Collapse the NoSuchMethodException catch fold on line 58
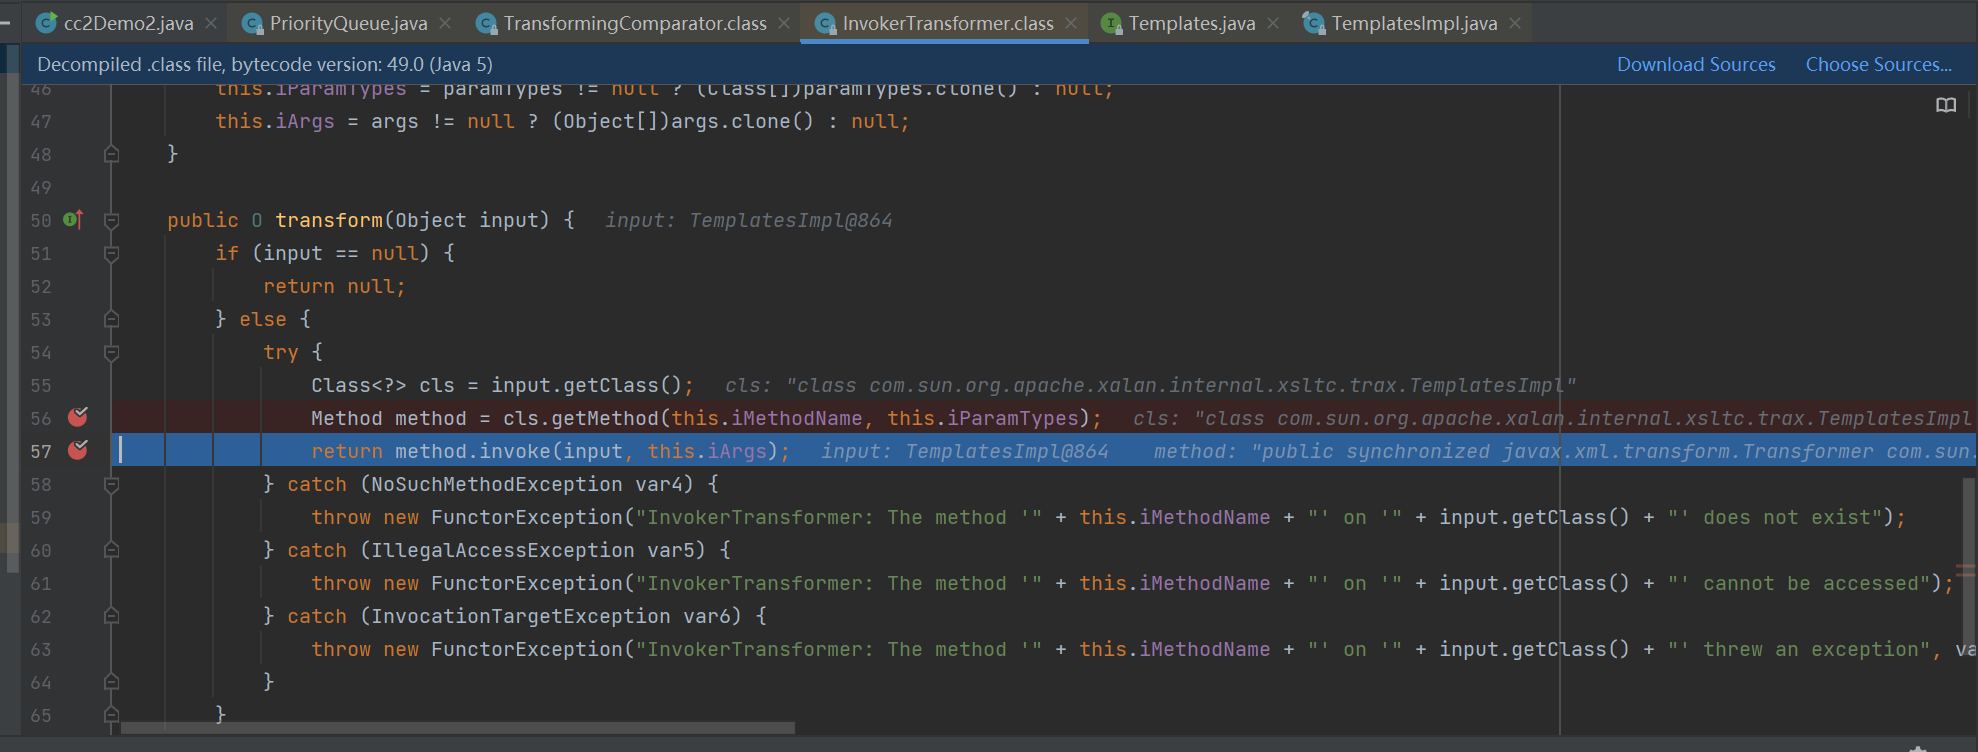 coord(112,484)
